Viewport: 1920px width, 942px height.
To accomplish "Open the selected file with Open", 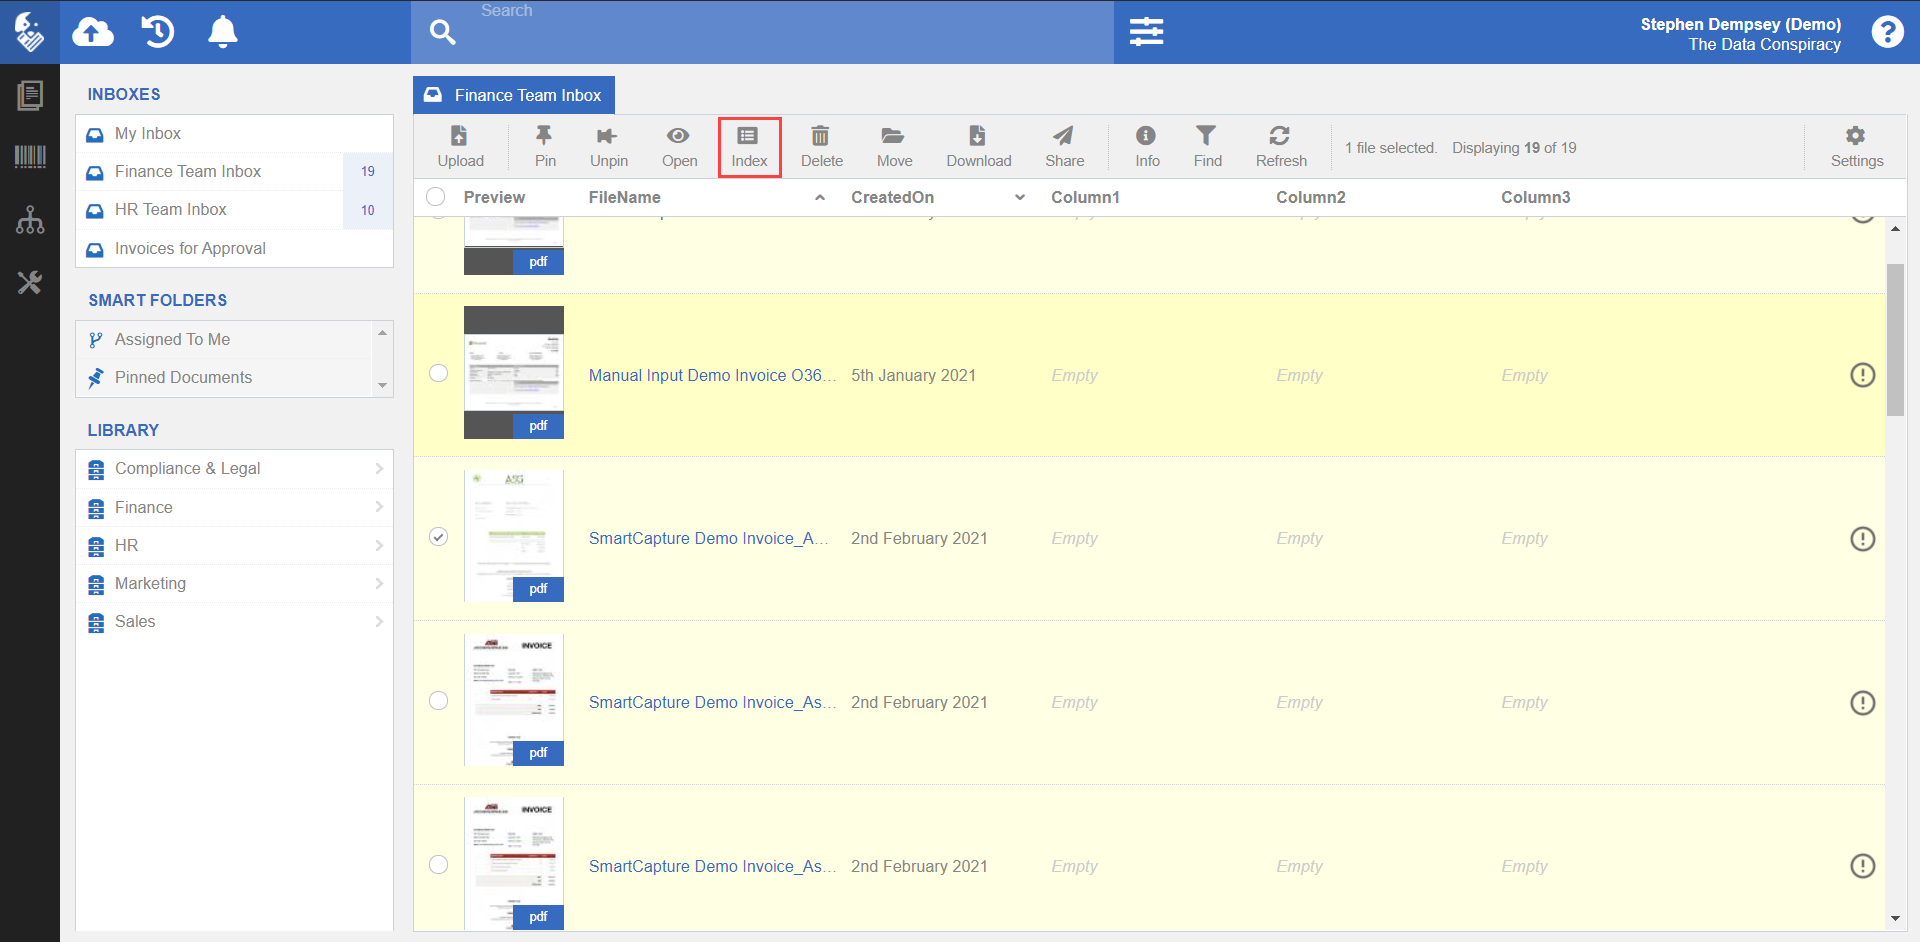I will point(679,147).
